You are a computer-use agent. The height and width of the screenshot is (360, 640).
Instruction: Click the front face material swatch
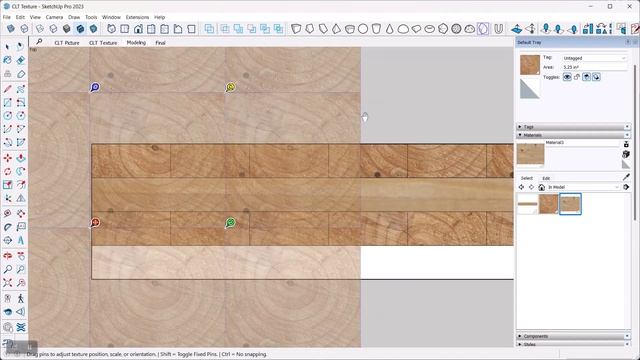coord(530,65)
